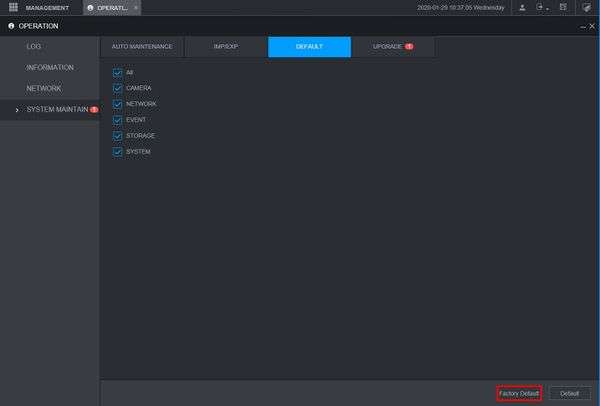Uncheck the Storage checkbox
Screen dimensions: 600x406
click(117, 136)
